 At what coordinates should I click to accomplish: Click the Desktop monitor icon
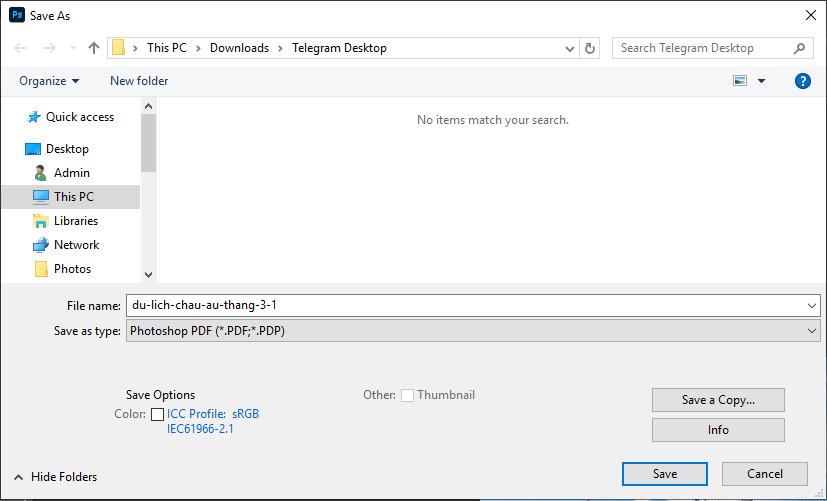33,149
